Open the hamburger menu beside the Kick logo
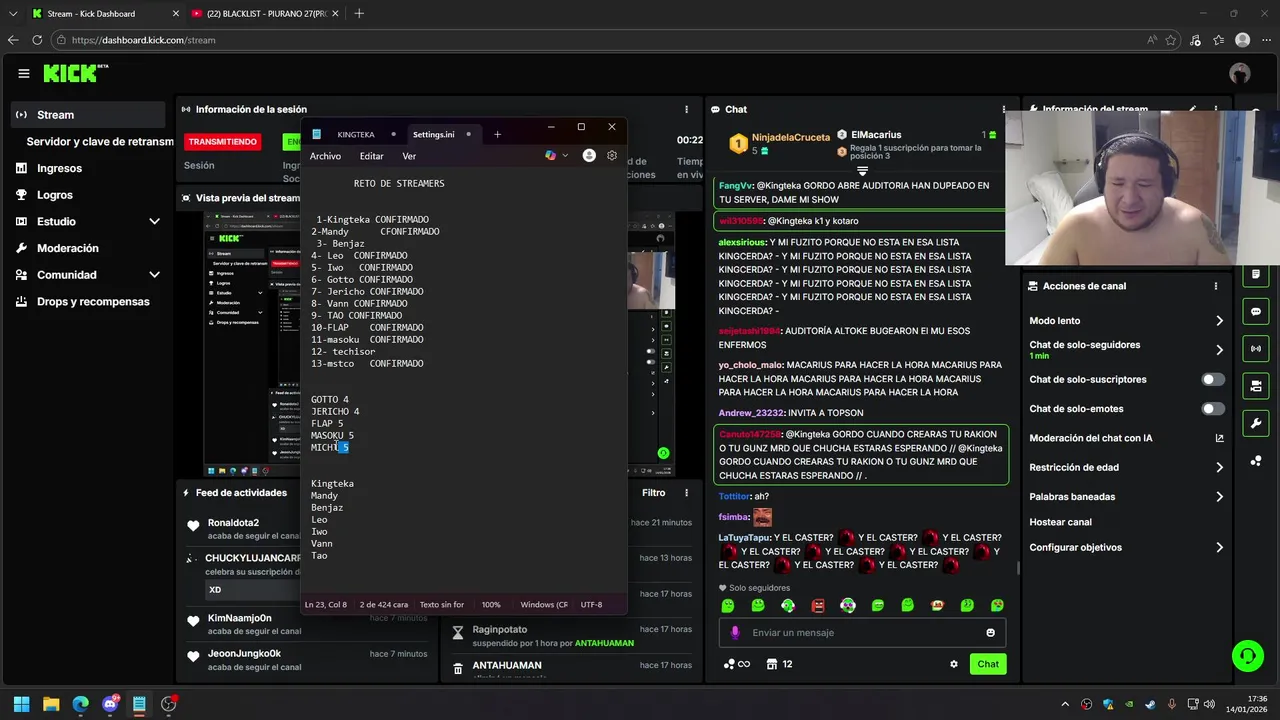Viewport: 1280px width, 720px height. pyautogui.click(x=24, y=73)
